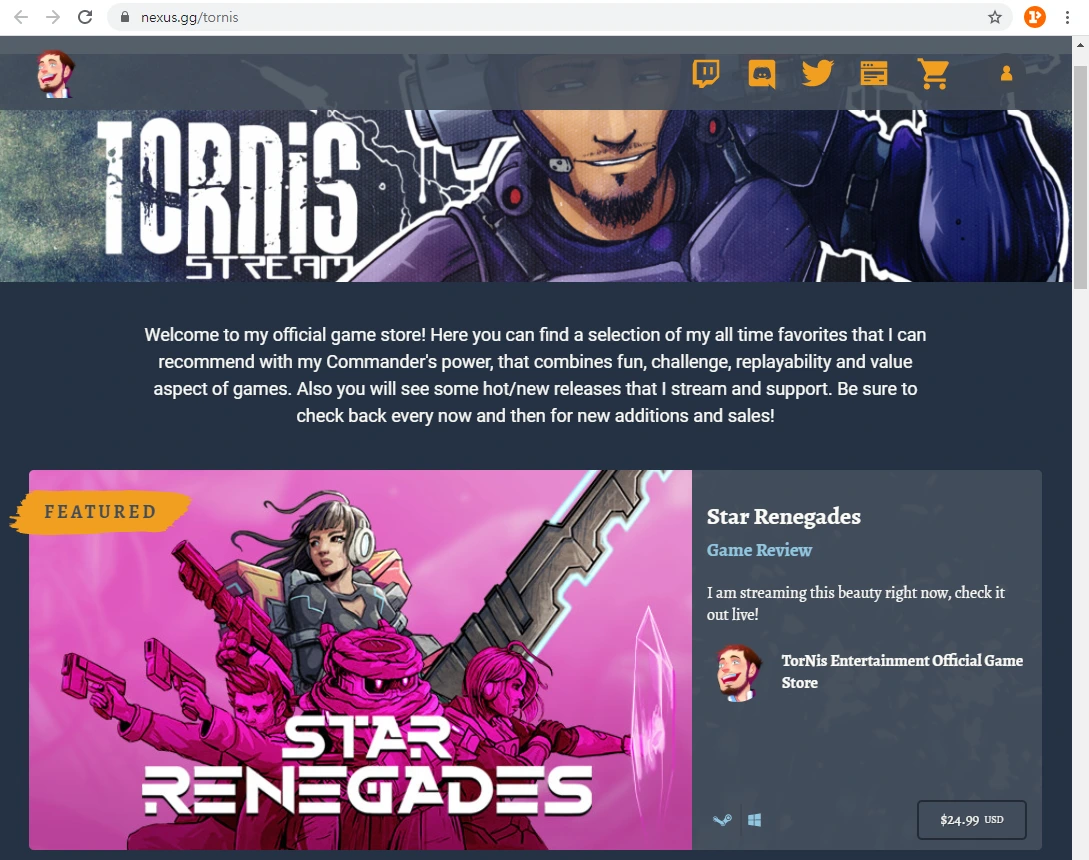The height and width of the screenshot is (860, 1089).
Task: Open the Twitter profile icon
Action: point(817,73)
